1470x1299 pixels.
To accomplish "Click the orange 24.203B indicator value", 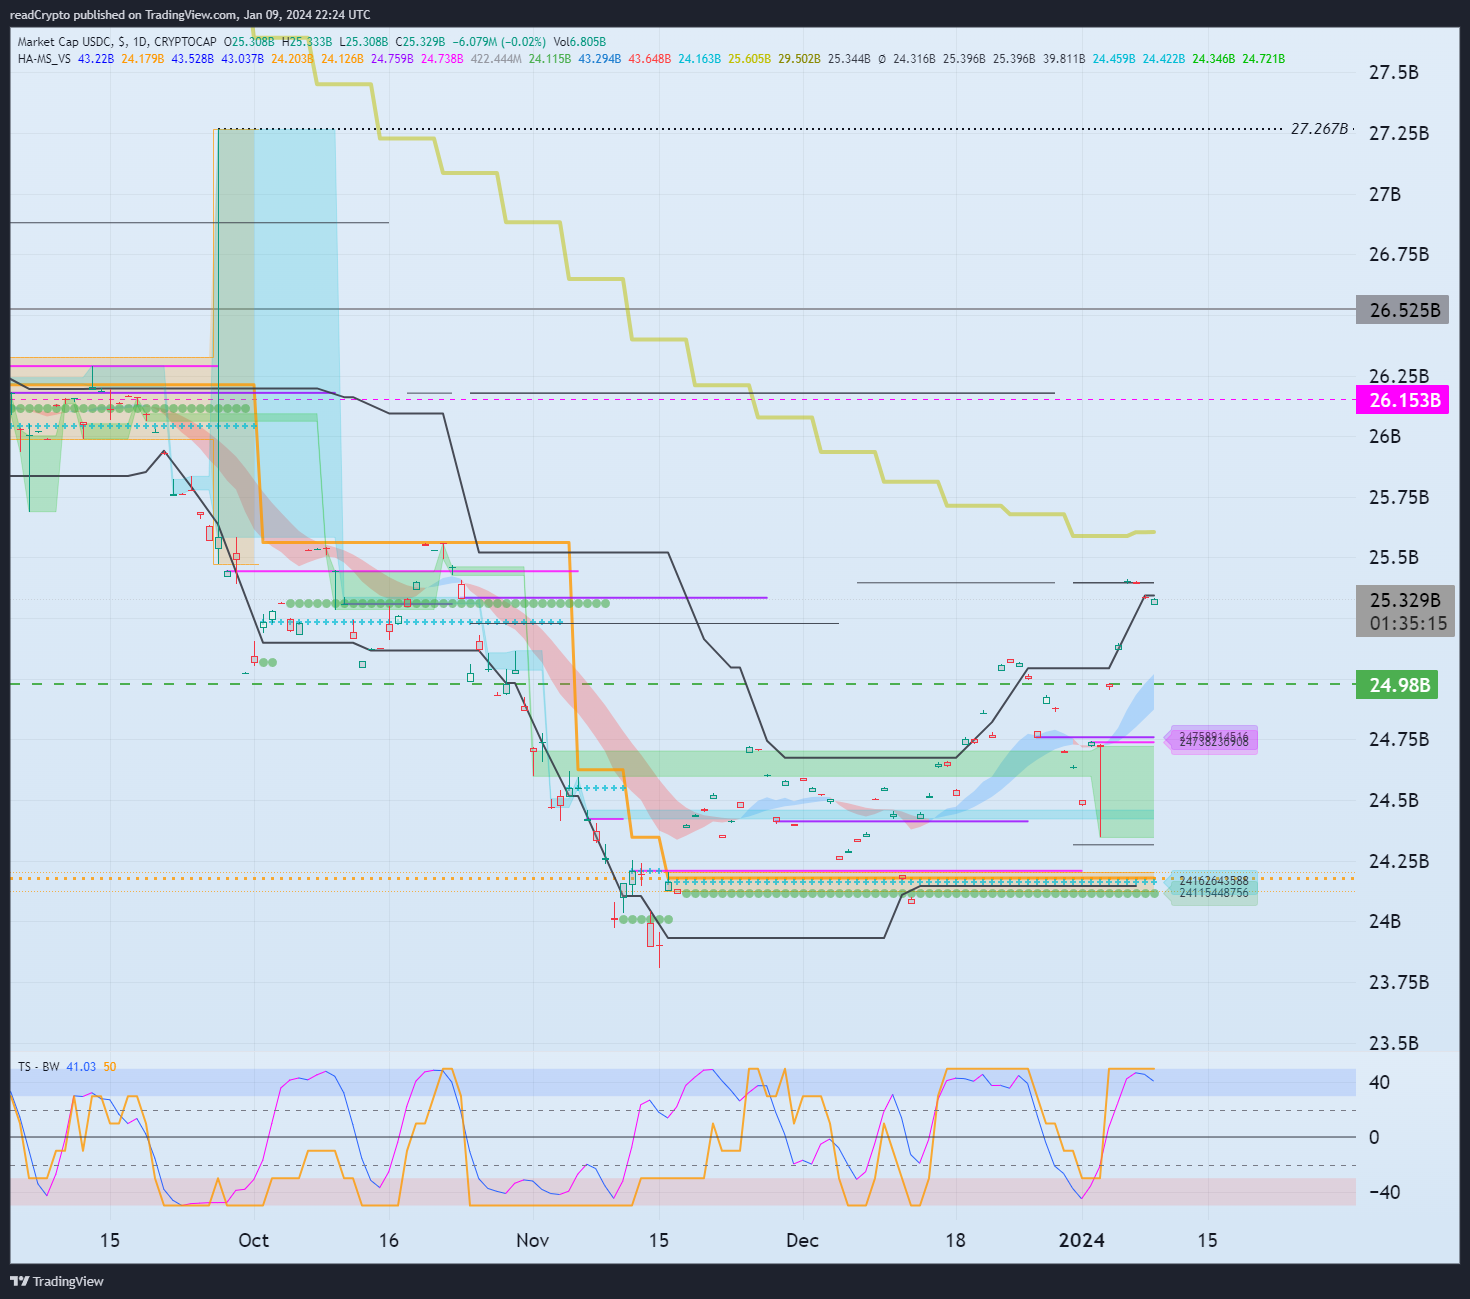I will click(x=293, y=59).
